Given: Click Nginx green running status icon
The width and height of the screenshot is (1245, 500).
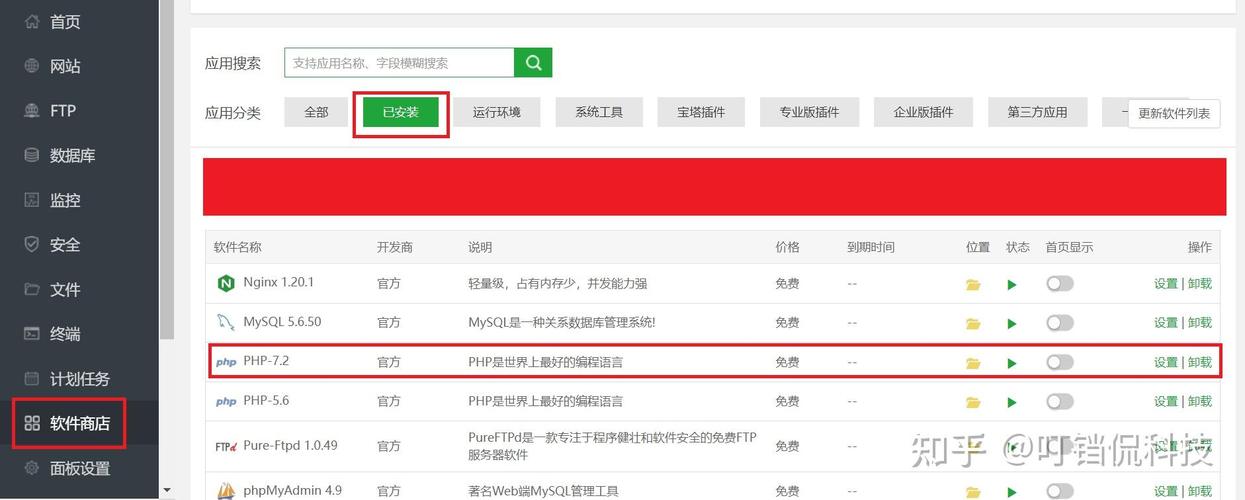Looking at the screenshot, I should [x=1012, y=285].
